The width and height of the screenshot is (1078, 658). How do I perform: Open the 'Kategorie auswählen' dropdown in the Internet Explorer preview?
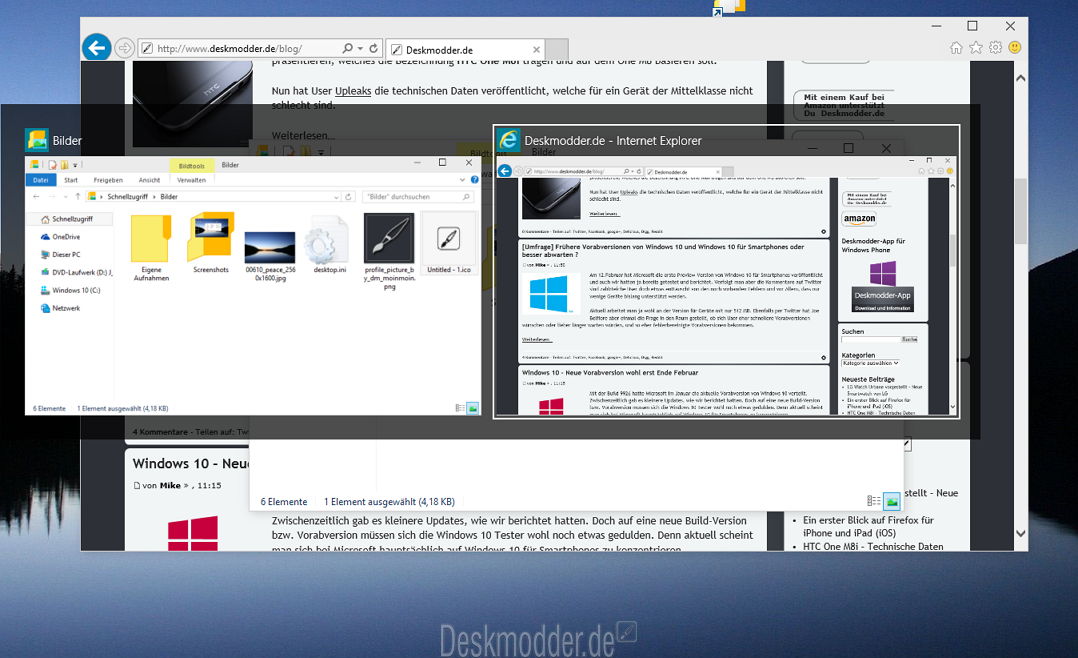(870, 363)
